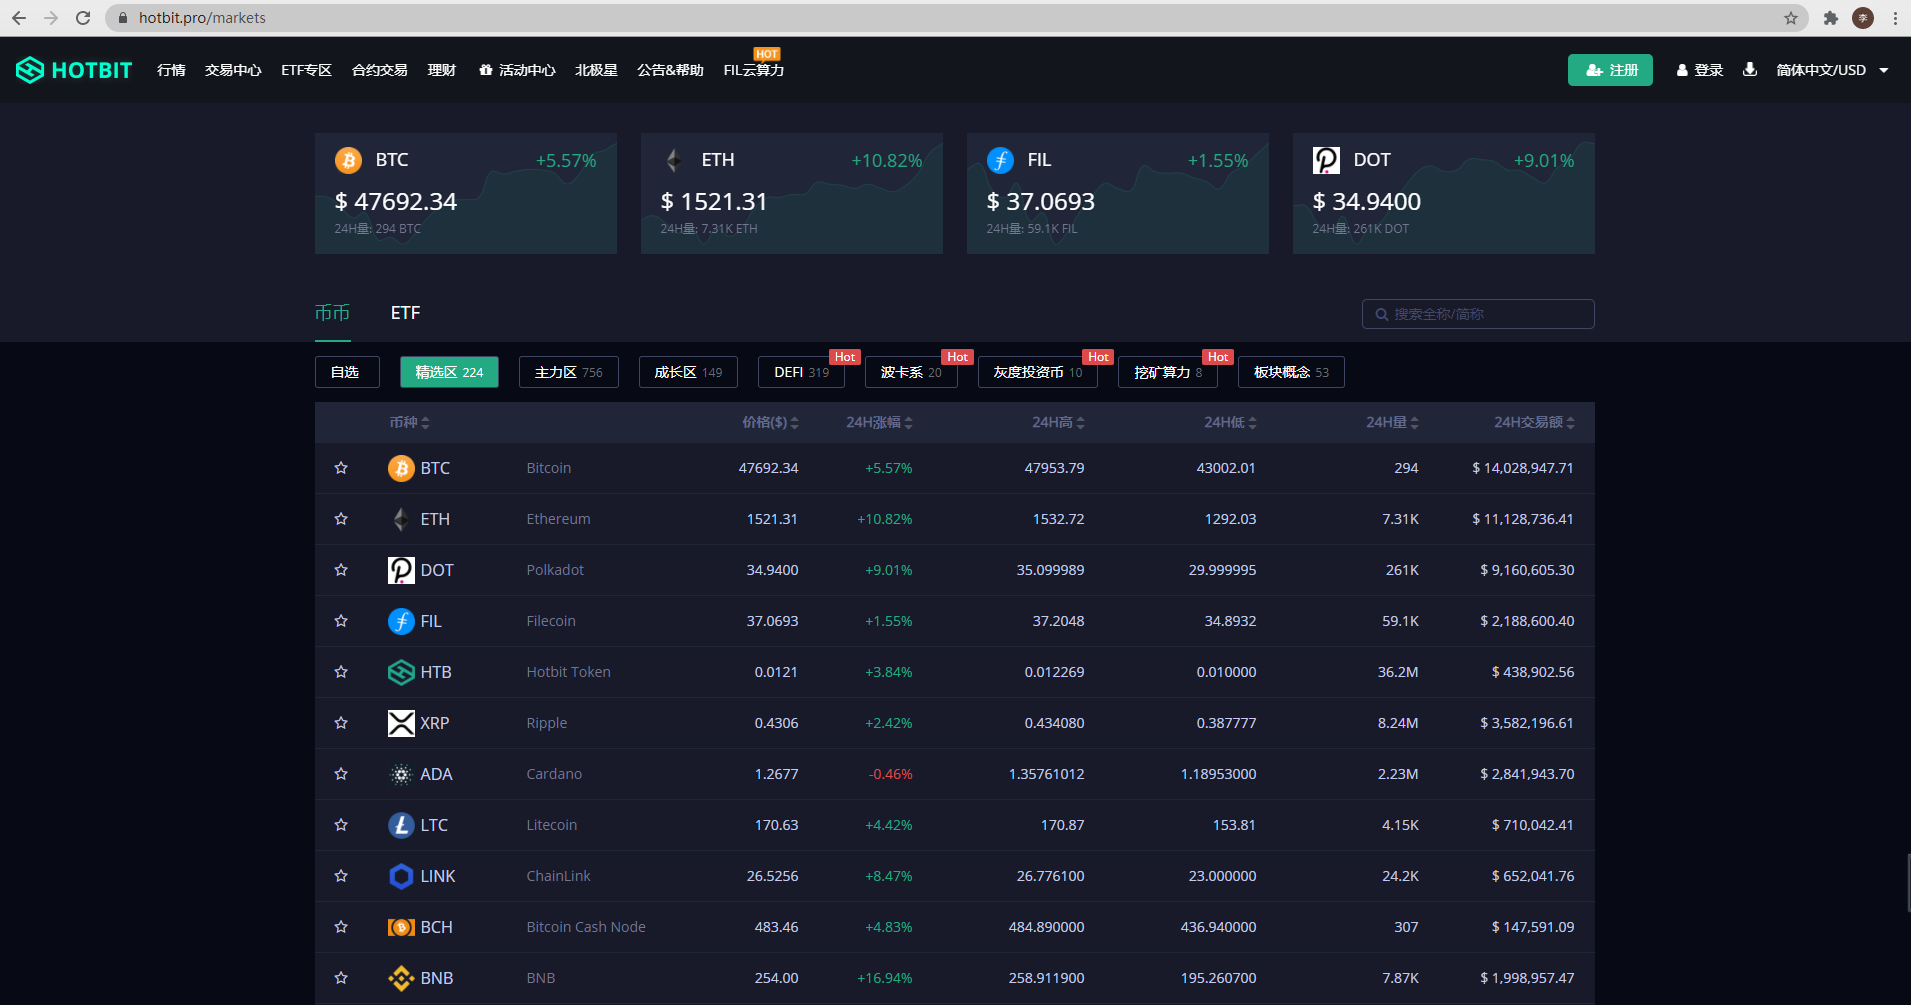Focus the 搜索全称/简称 search field
Image resolution: width=1911 pixels, height=1005 pixels.
[x=1478, y=314]
